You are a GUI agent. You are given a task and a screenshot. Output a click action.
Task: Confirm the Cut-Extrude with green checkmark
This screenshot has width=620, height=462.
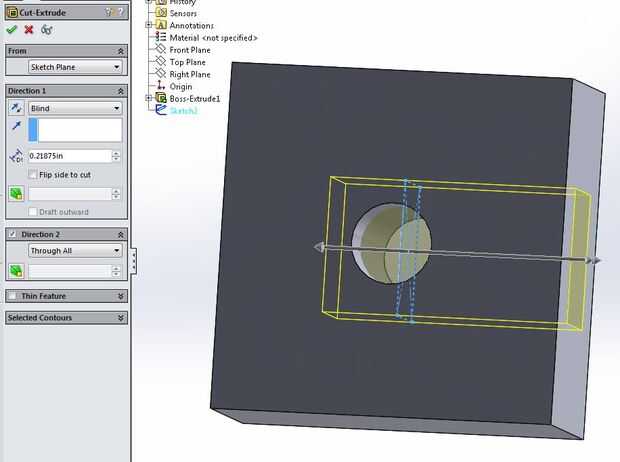coord(12,30)
